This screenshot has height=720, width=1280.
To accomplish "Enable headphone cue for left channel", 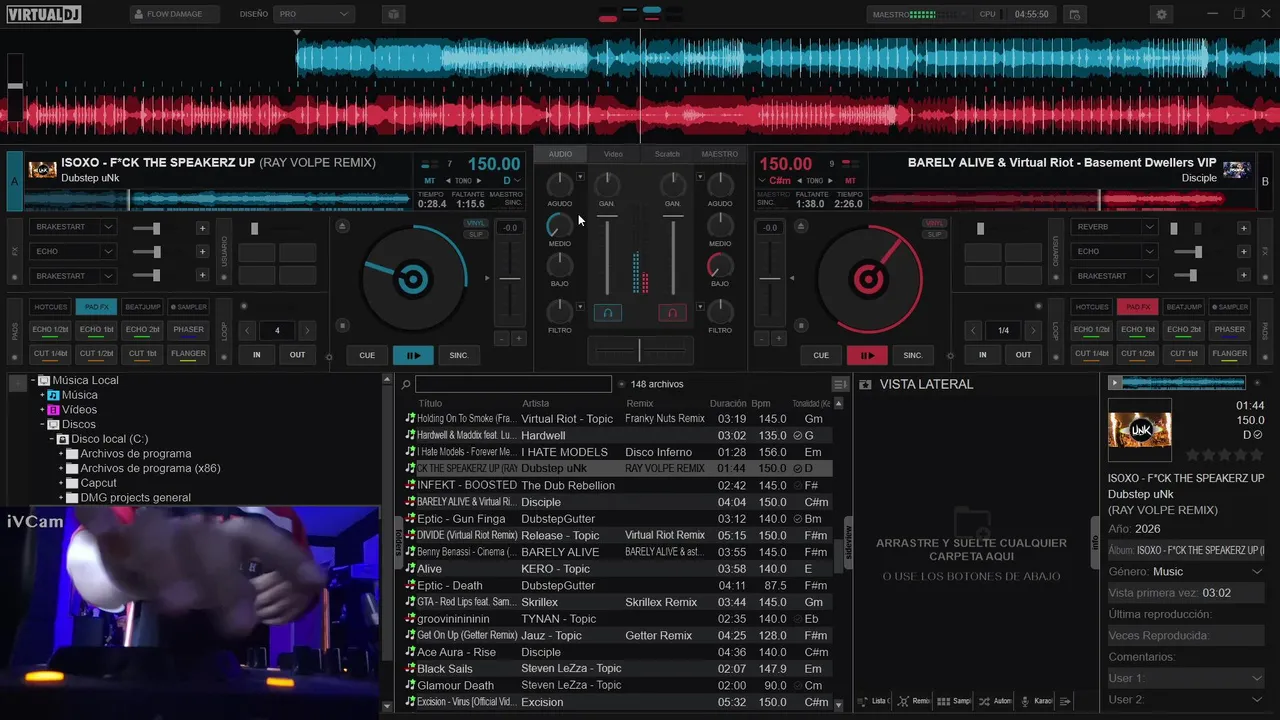I will (607, 313).
